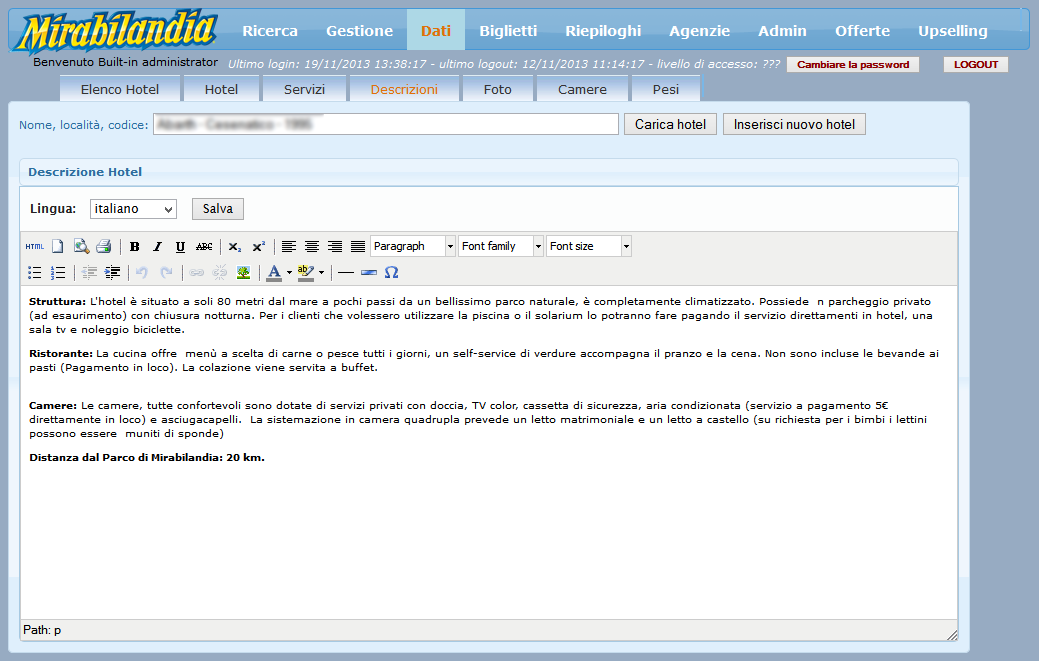The width and height of the screenshot is (1039, 661).
Task: Open the Admin menu
Action: click(782, 30)
